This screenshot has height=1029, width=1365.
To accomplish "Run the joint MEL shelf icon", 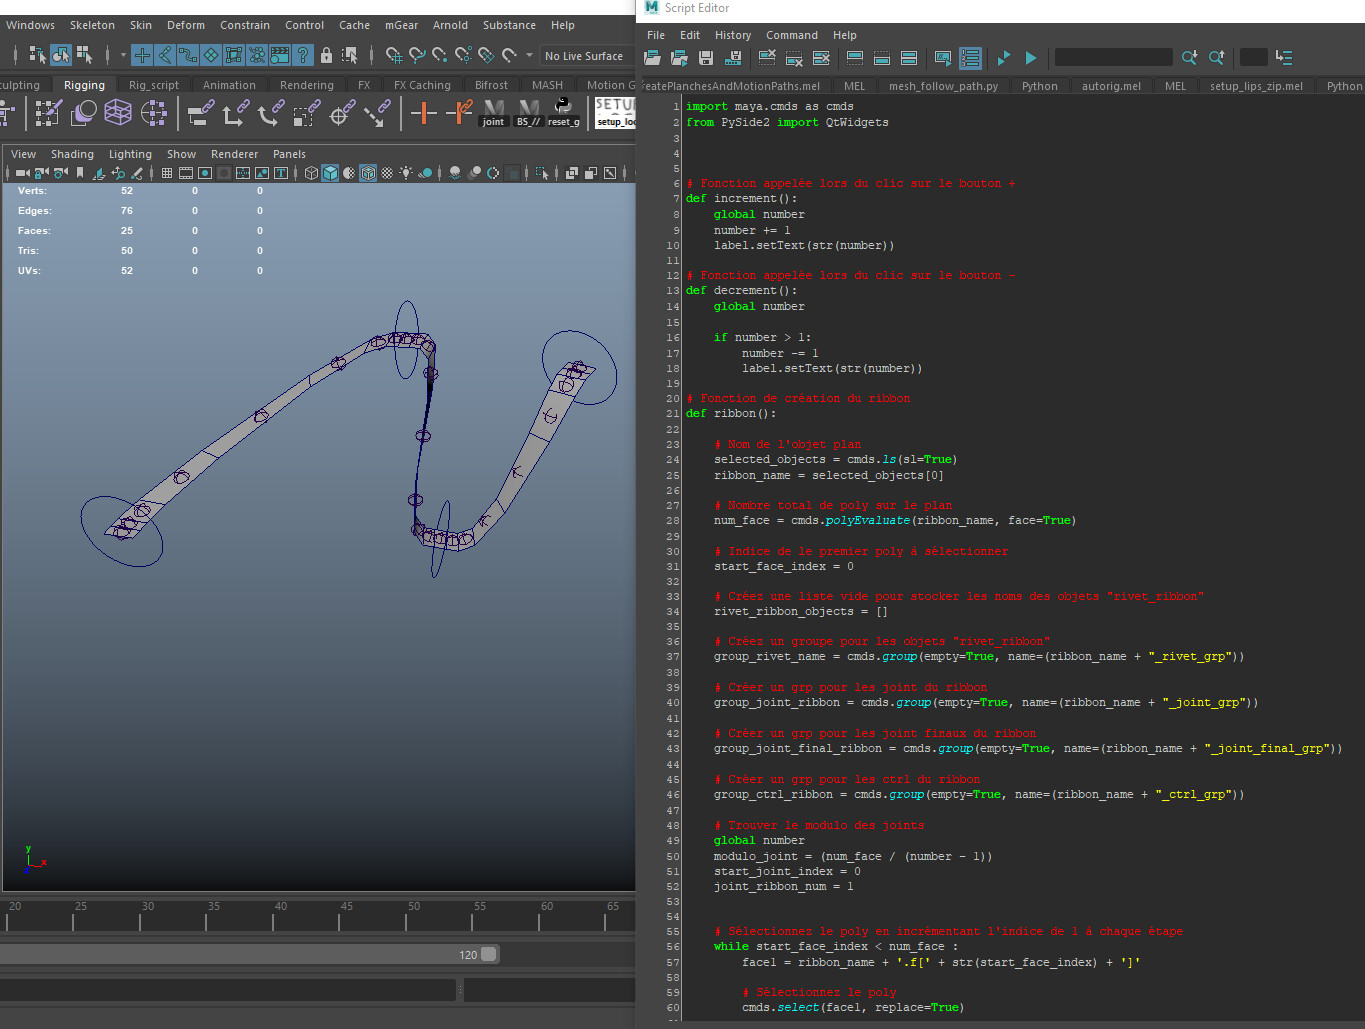I will point(493,110).
